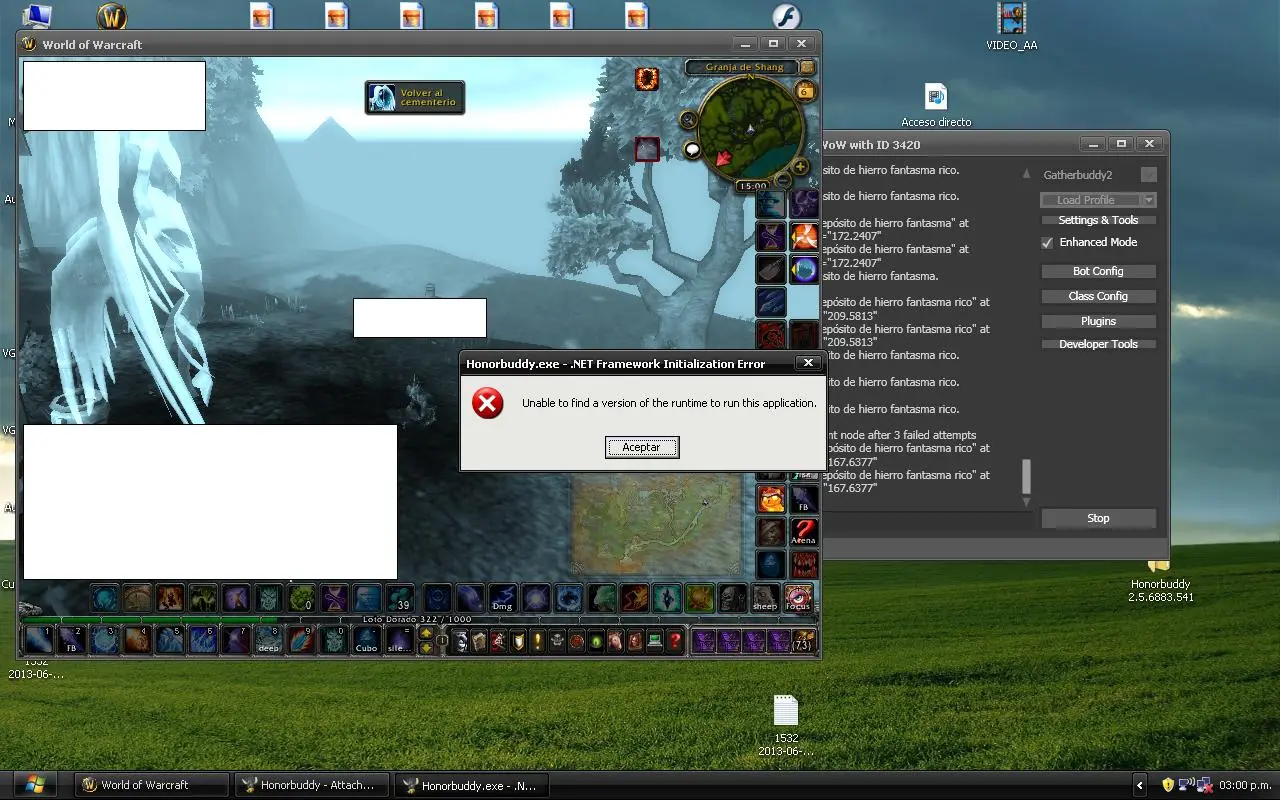The width and height of the screenshot is (1280, 800).
Task: Click the Arena macro with red question mark
Action: pyautogui.click(x=804, y=532)
